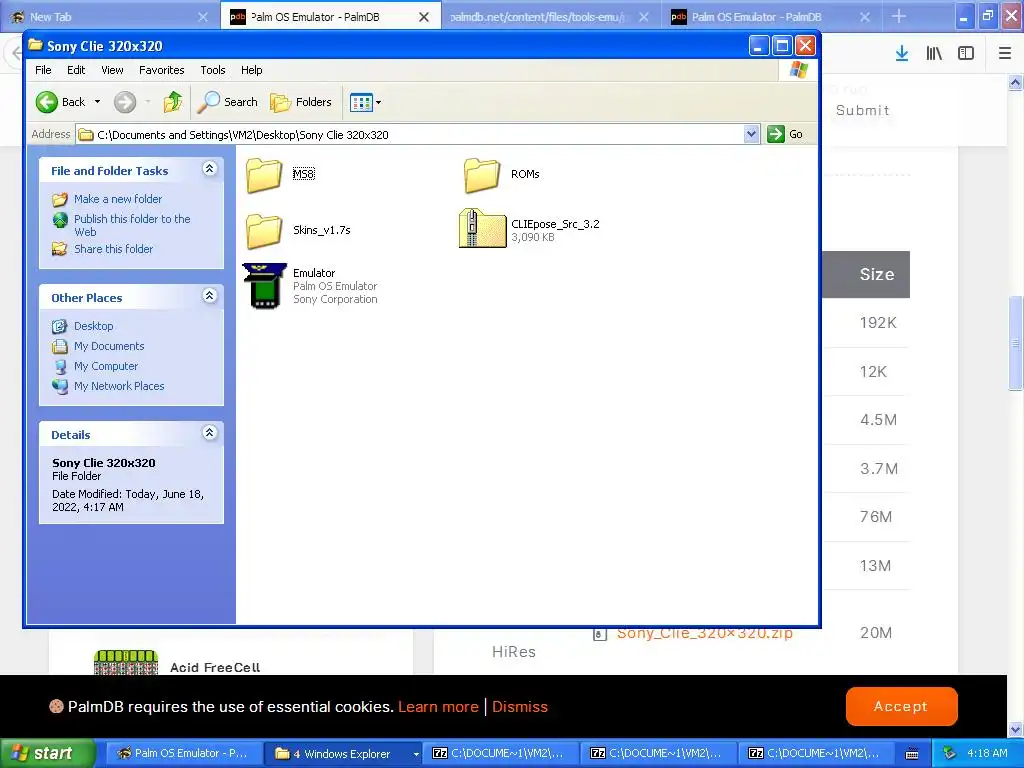1024x768 pixels.
Task: Click Learn more in cookie banner
Action: (x=438, y=707)
